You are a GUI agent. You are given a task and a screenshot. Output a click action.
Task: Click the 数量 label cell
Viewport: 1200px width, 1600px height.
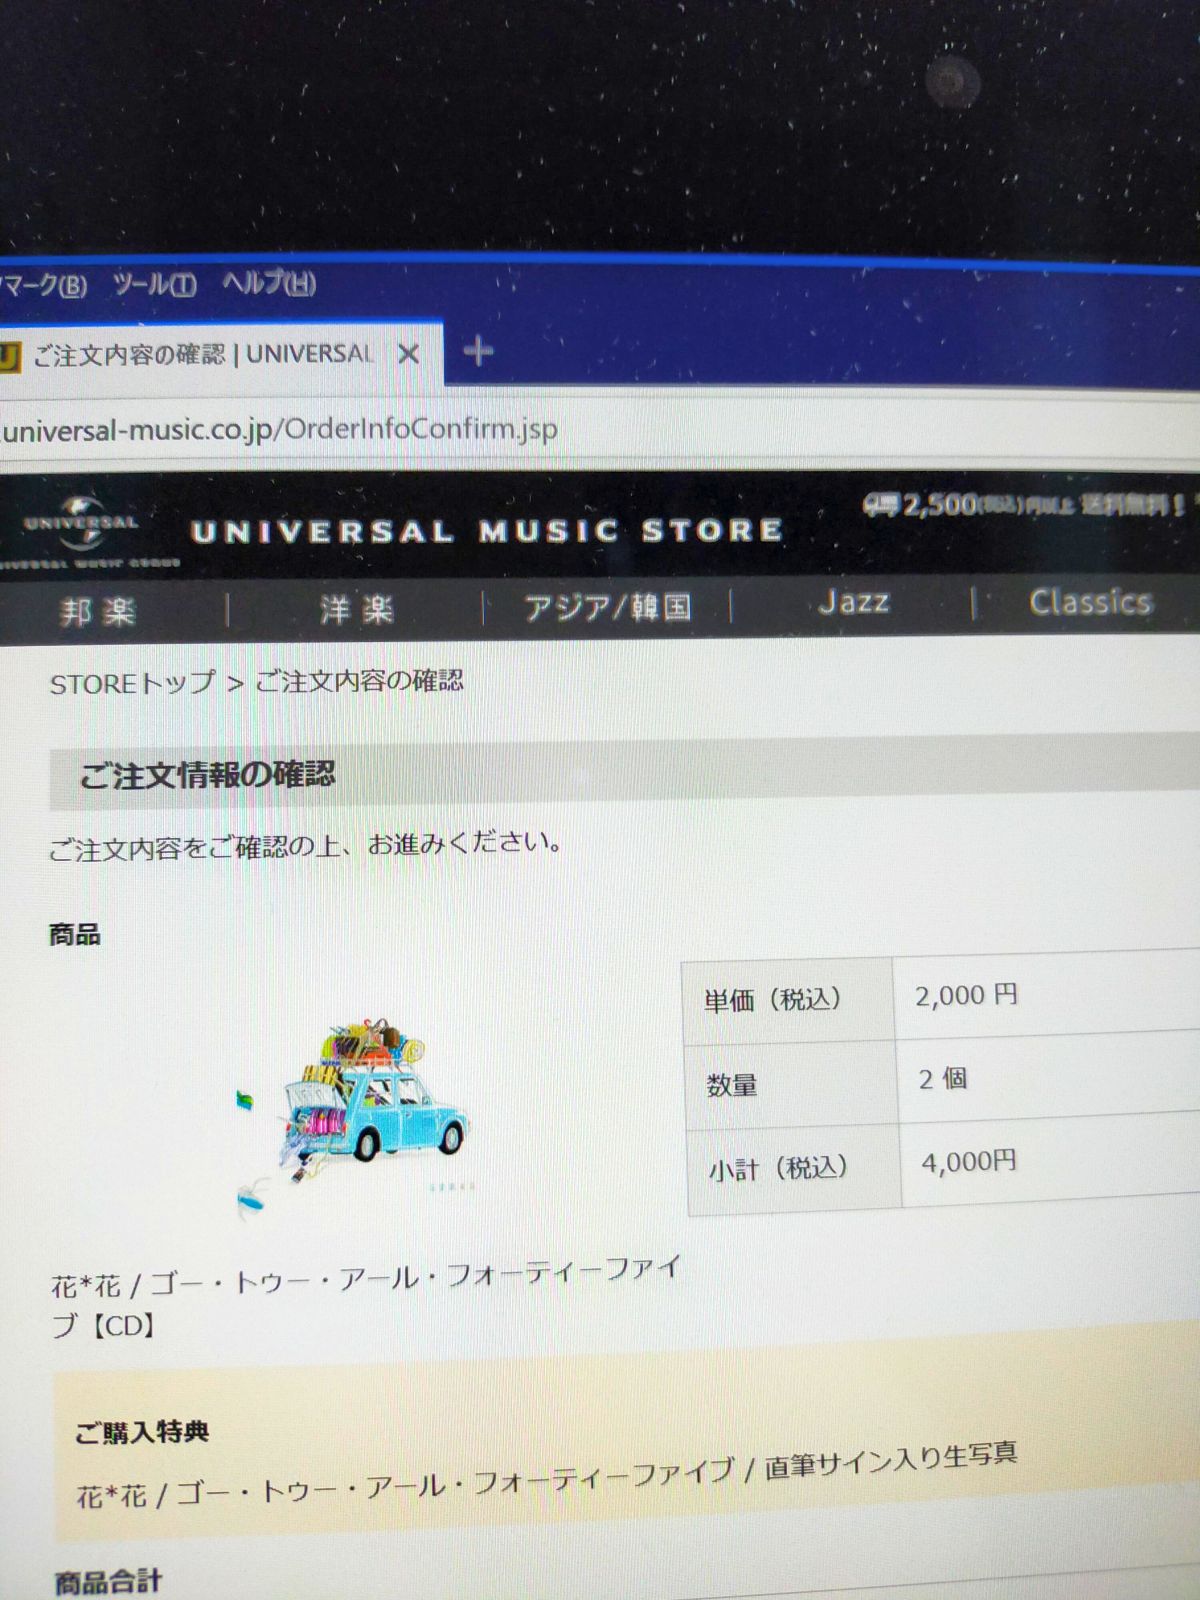pos(792,1083)
